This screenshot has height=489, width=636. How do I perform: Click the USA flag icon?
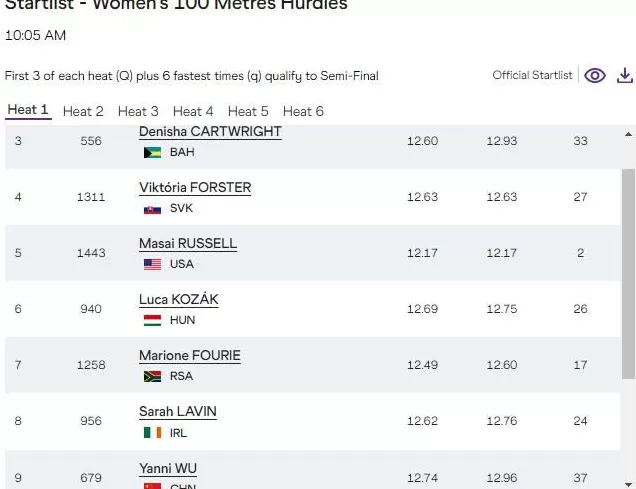pos(153,265)
